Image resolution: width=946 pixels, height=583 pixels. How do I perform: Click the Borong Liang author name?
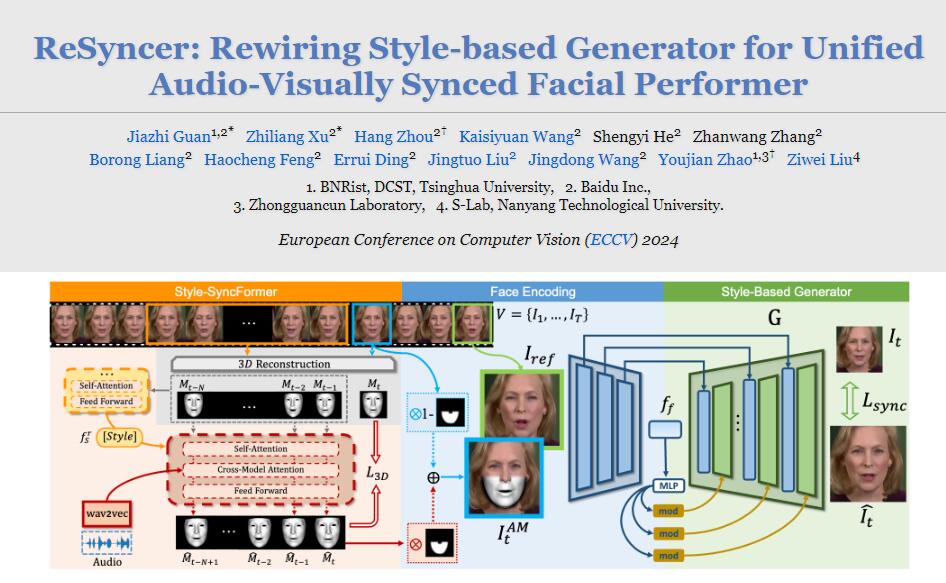coord(136,158)
